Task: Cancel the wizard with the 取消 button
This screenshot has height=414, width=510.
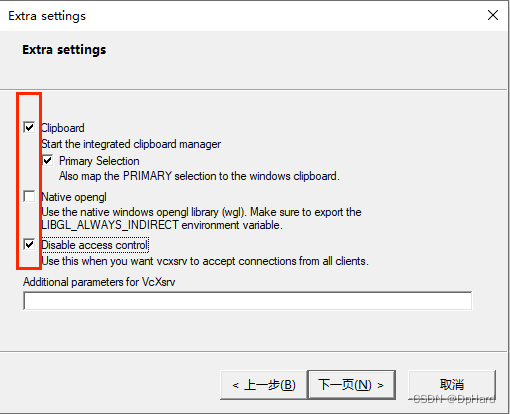Action: point(452,385)
